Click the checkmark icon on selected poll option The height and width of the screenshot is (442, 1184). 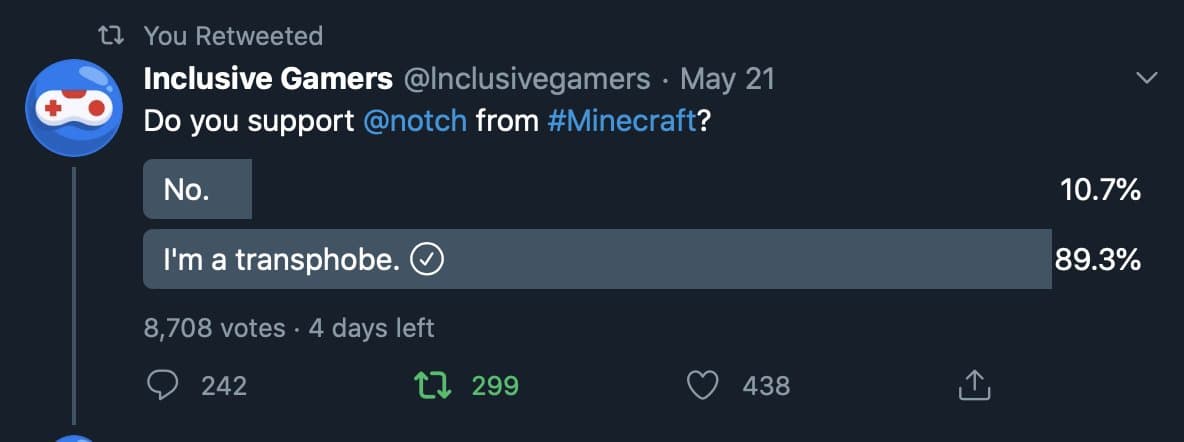(428, 260)
